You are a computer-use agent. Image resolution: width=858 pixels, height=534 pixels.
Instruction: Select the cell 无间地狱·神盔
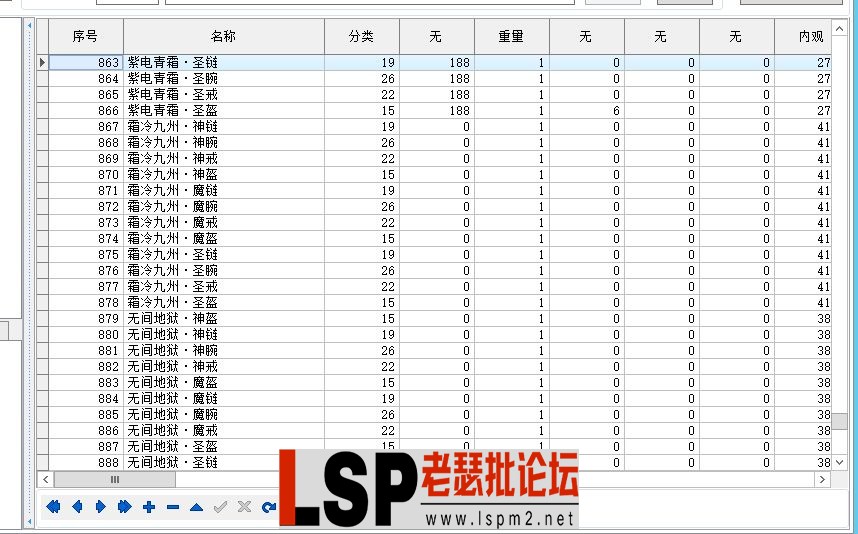(224, 318)
